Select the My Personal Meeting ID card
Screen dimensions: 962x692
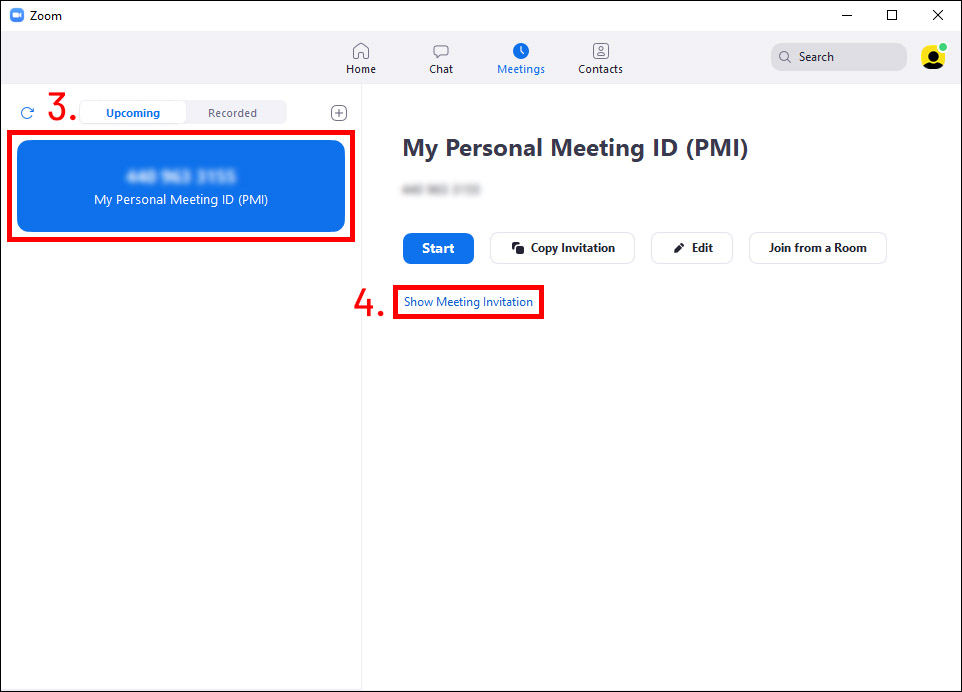(x=181, y=186)
